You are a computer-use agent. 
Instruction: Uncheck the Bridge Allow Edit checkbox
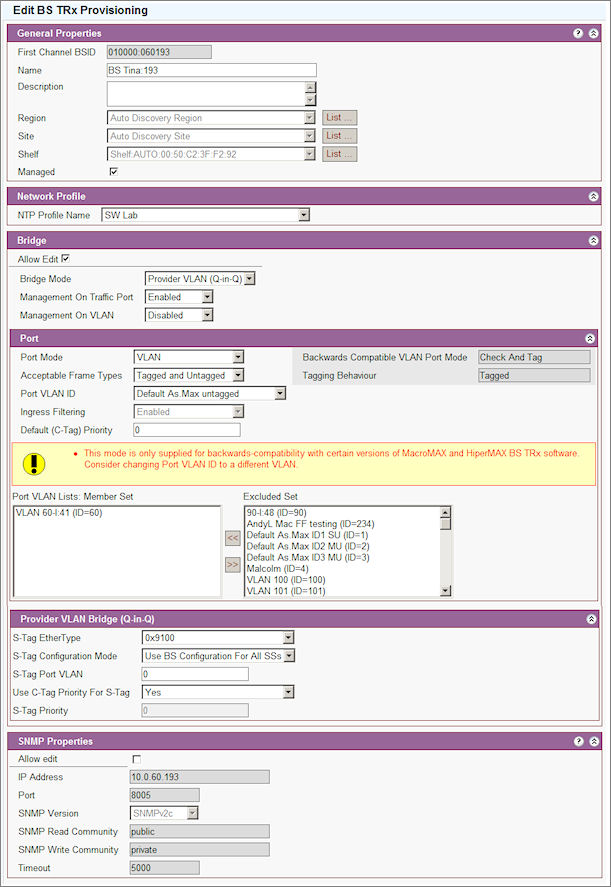tap(66, 259)
